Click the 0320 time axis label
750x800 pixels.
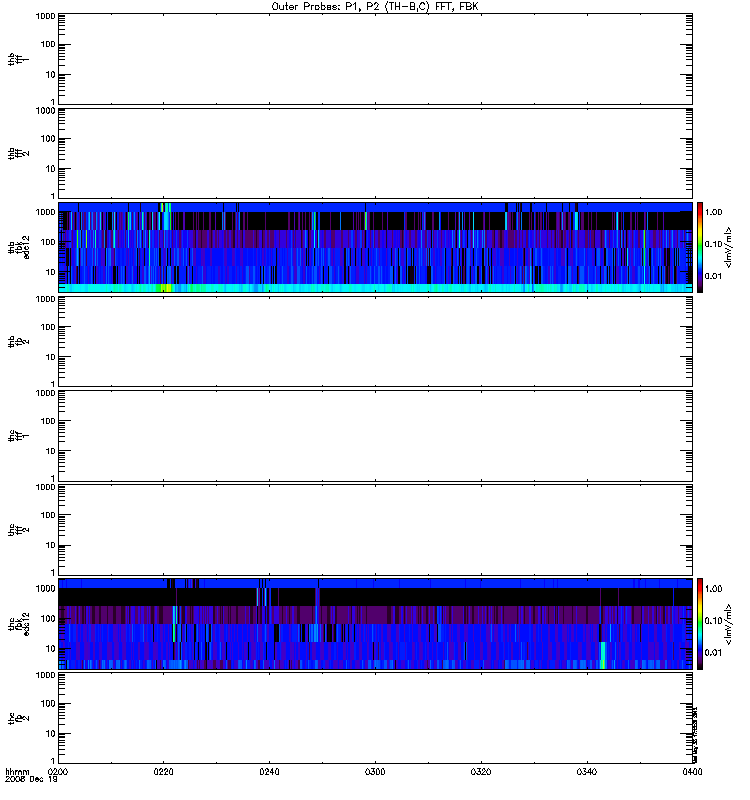pyautogui.click(x=481, y=771)
